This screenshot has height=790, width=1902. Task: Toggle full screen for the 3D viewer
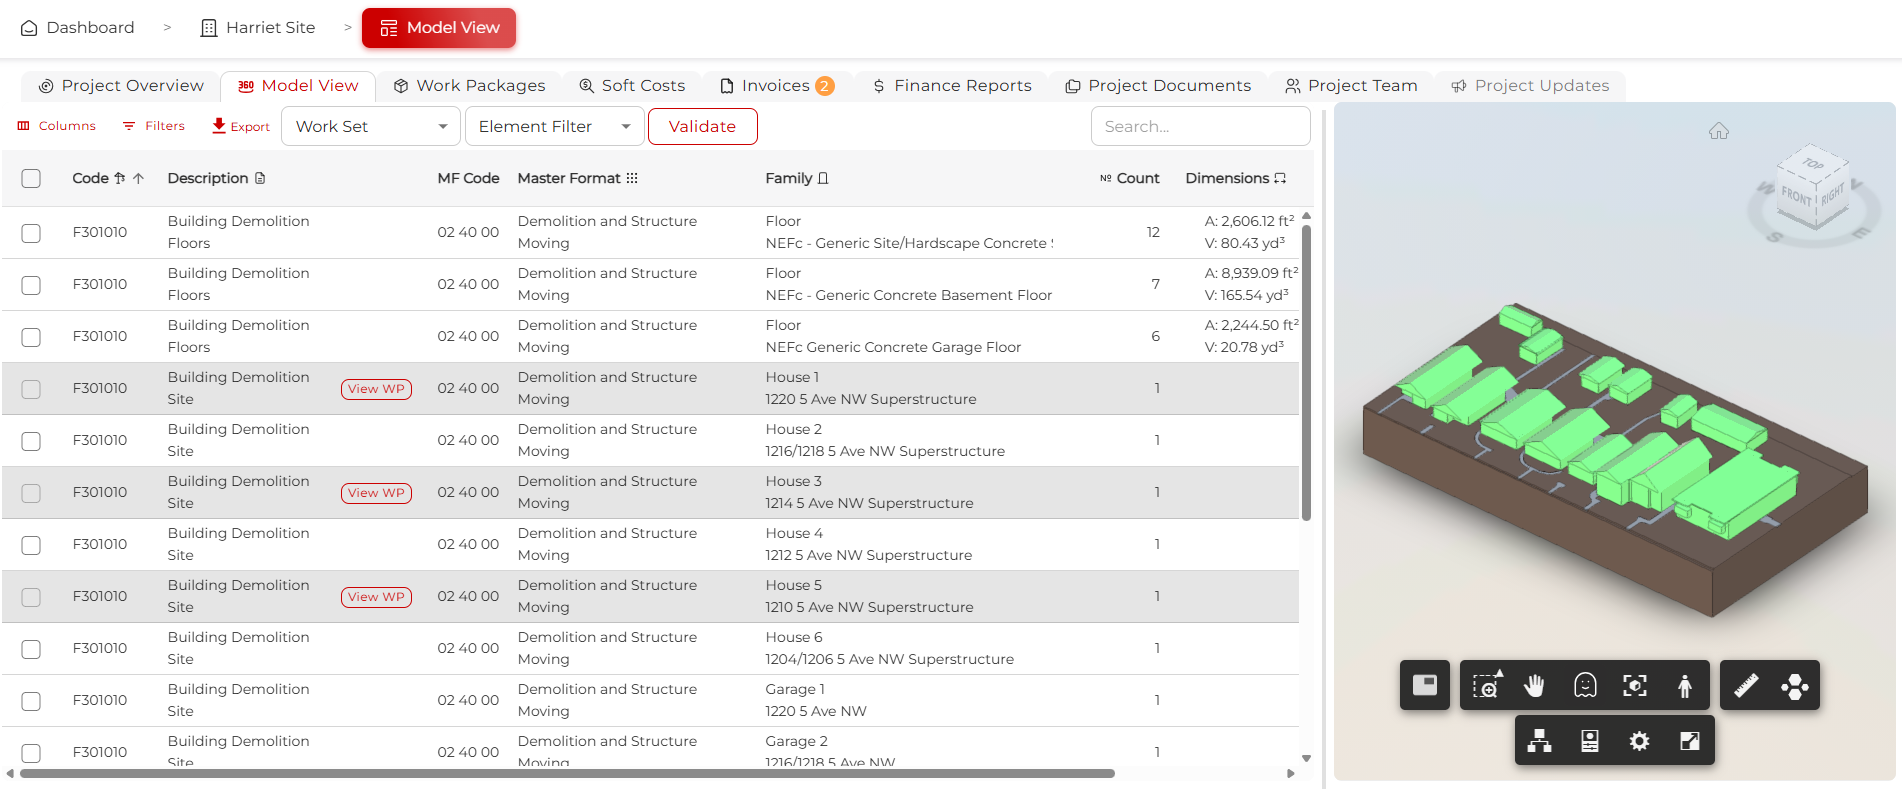pyautogui.click(x=1690, y=741)
